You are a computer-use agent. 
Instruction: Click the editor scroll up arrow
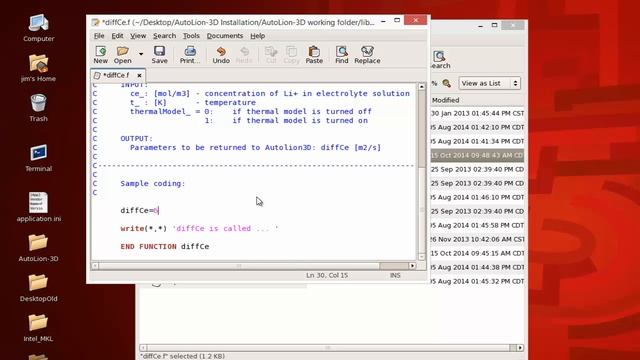(422, 87)
